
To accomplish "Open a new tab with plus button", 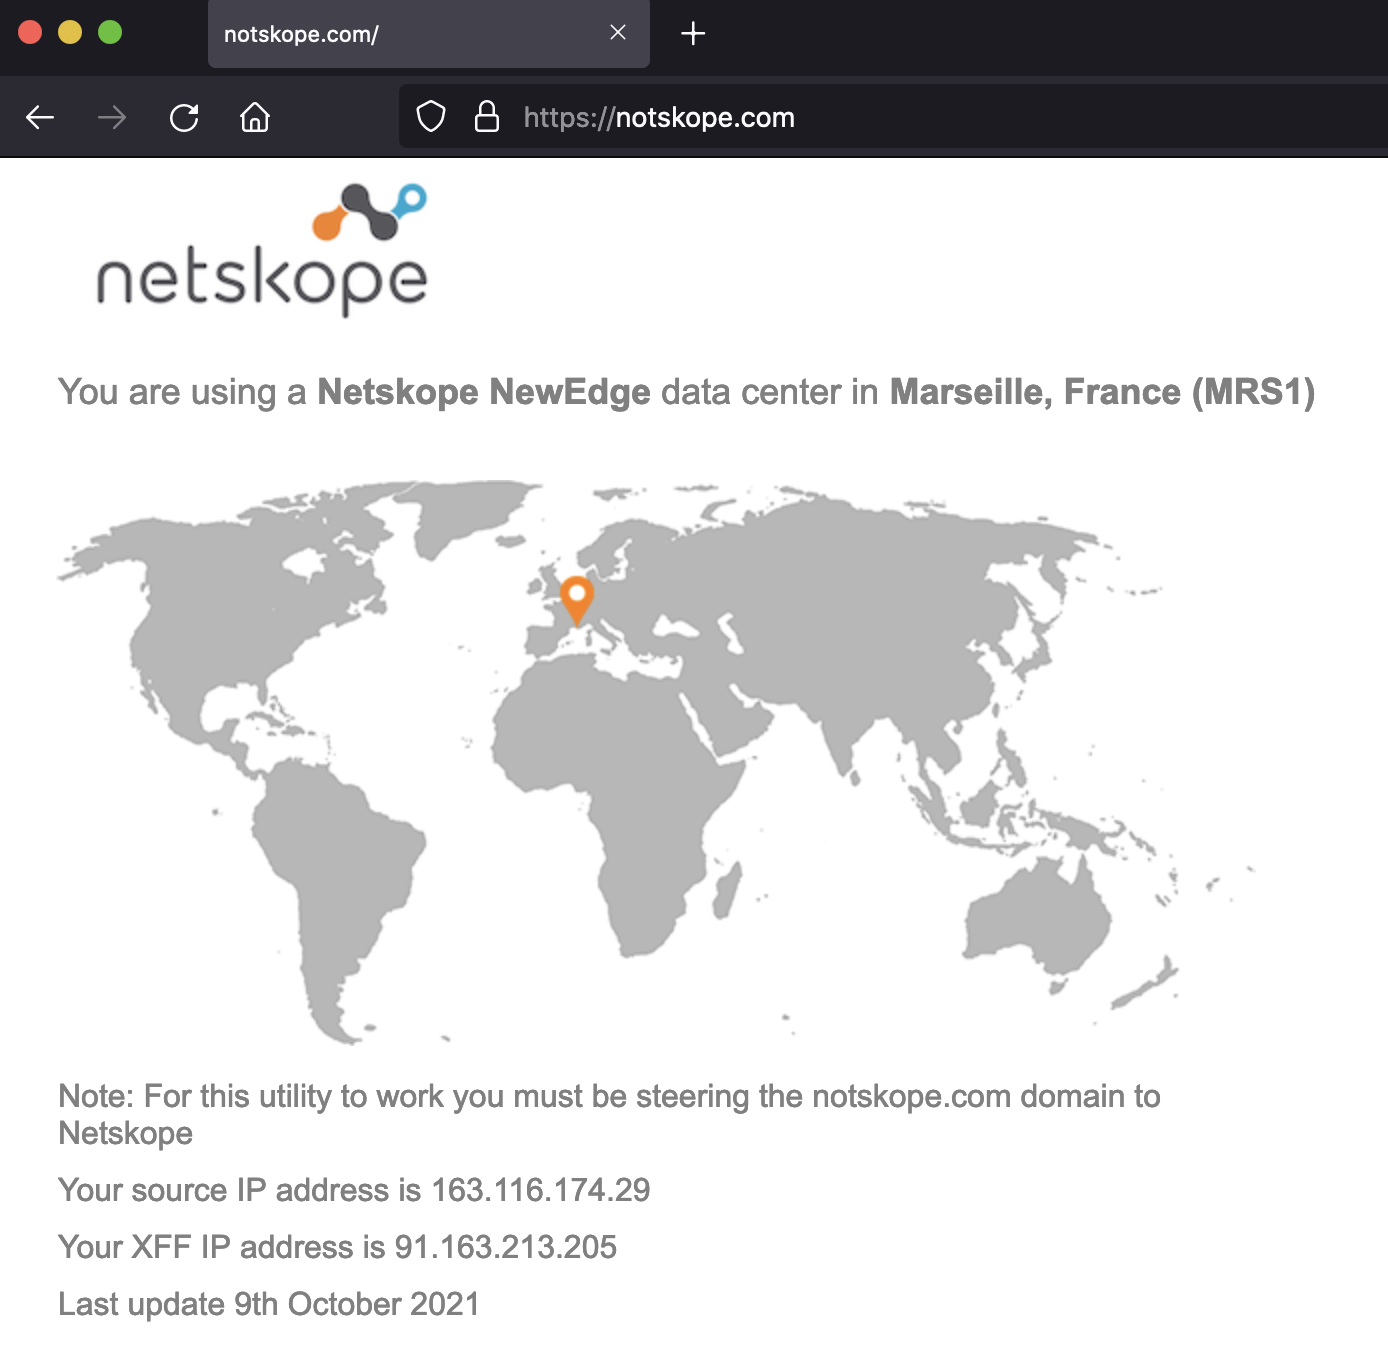I will [693, 34].
